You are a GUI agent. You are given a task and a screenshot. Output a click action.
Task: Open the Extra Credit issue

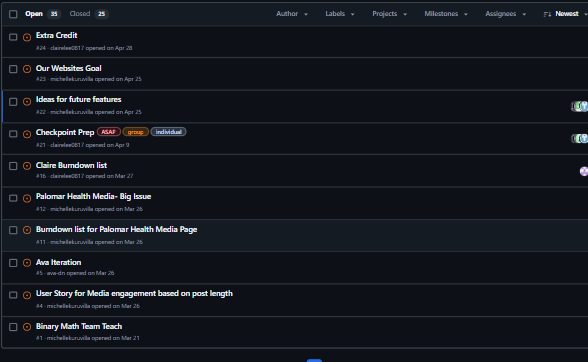click(57, 35)
